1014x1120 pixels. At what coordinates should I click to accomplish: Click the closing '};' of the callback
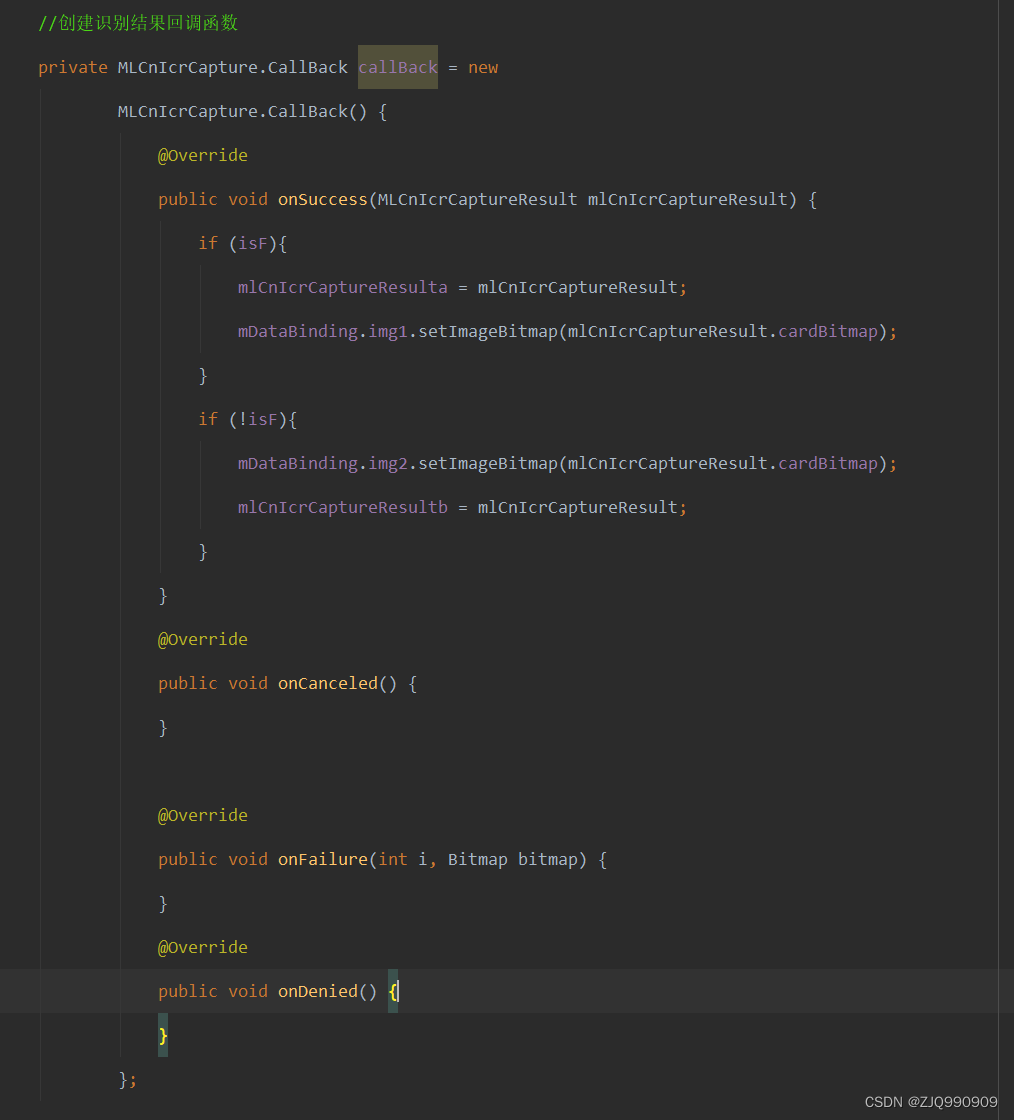pos(128,1079)
